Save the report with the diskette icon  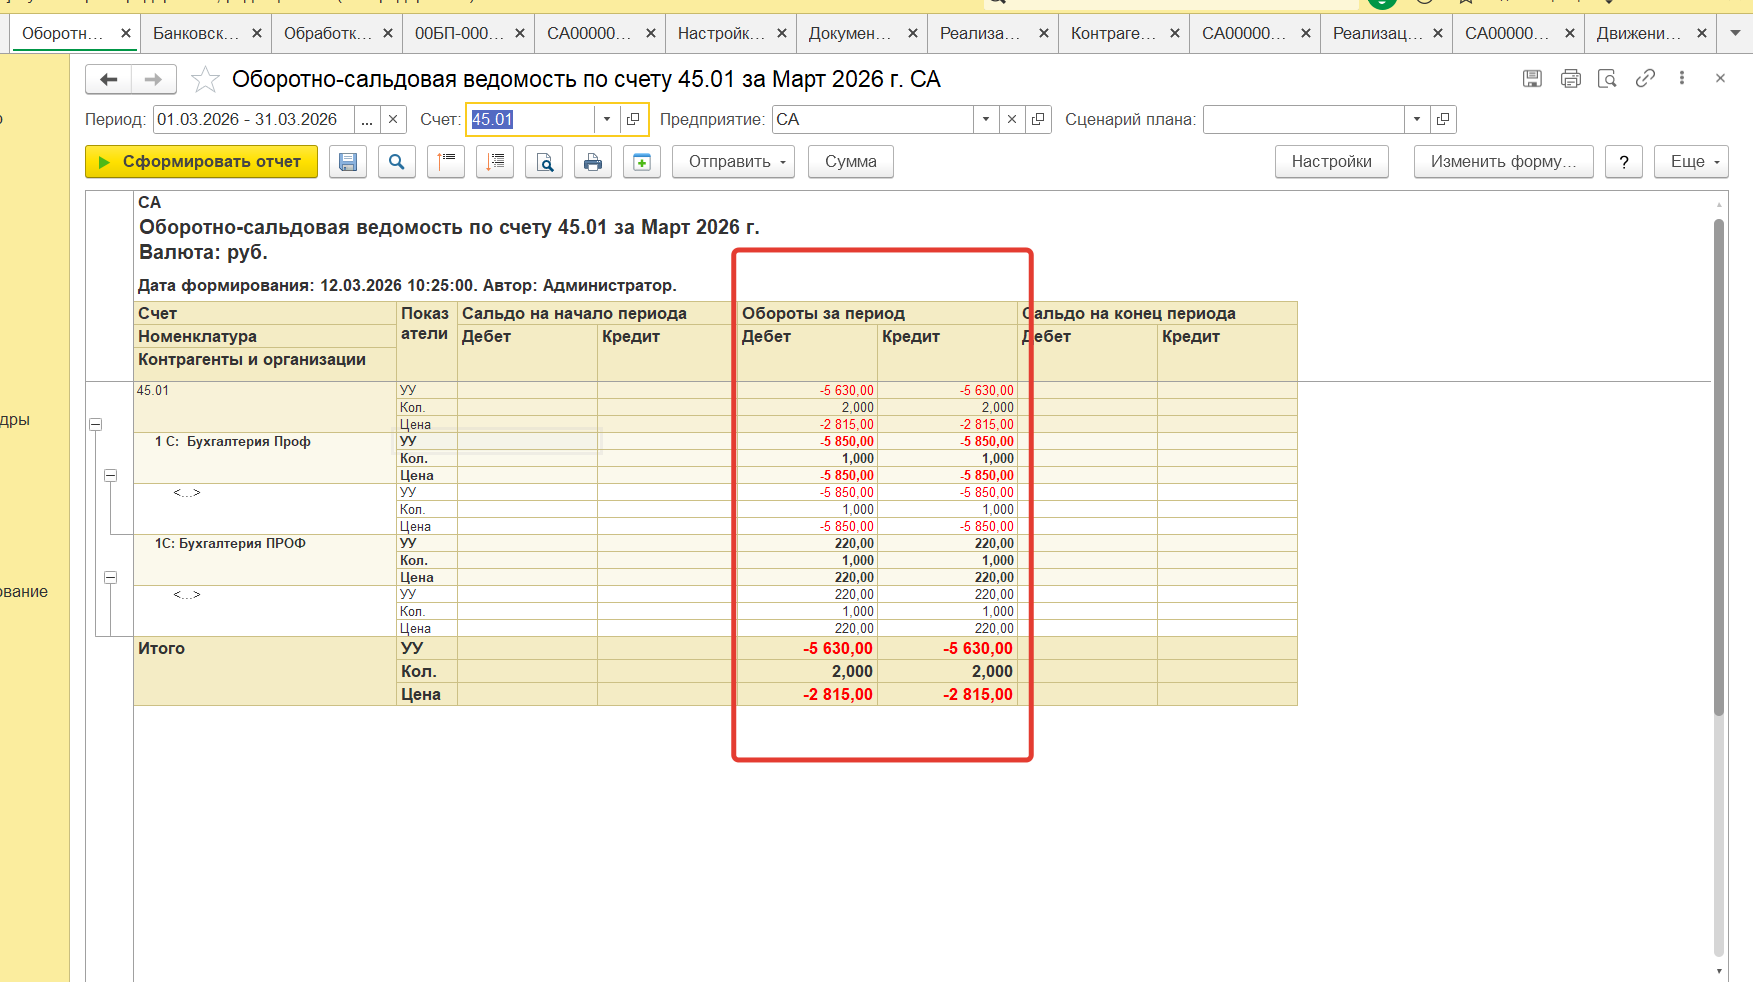(x=348, y=162)
